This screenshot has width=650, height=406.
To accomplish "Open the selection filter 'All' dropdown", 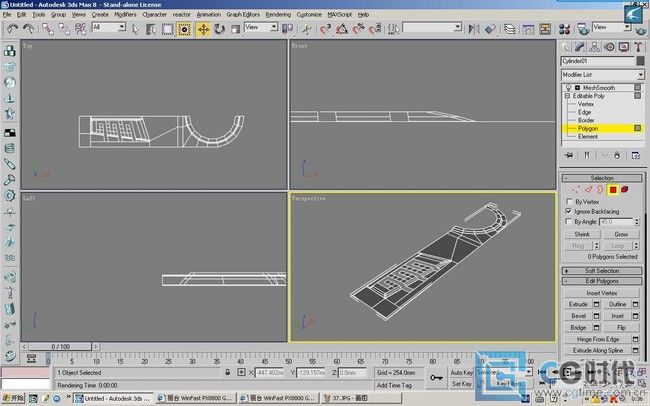I will (x=109, y=27).
